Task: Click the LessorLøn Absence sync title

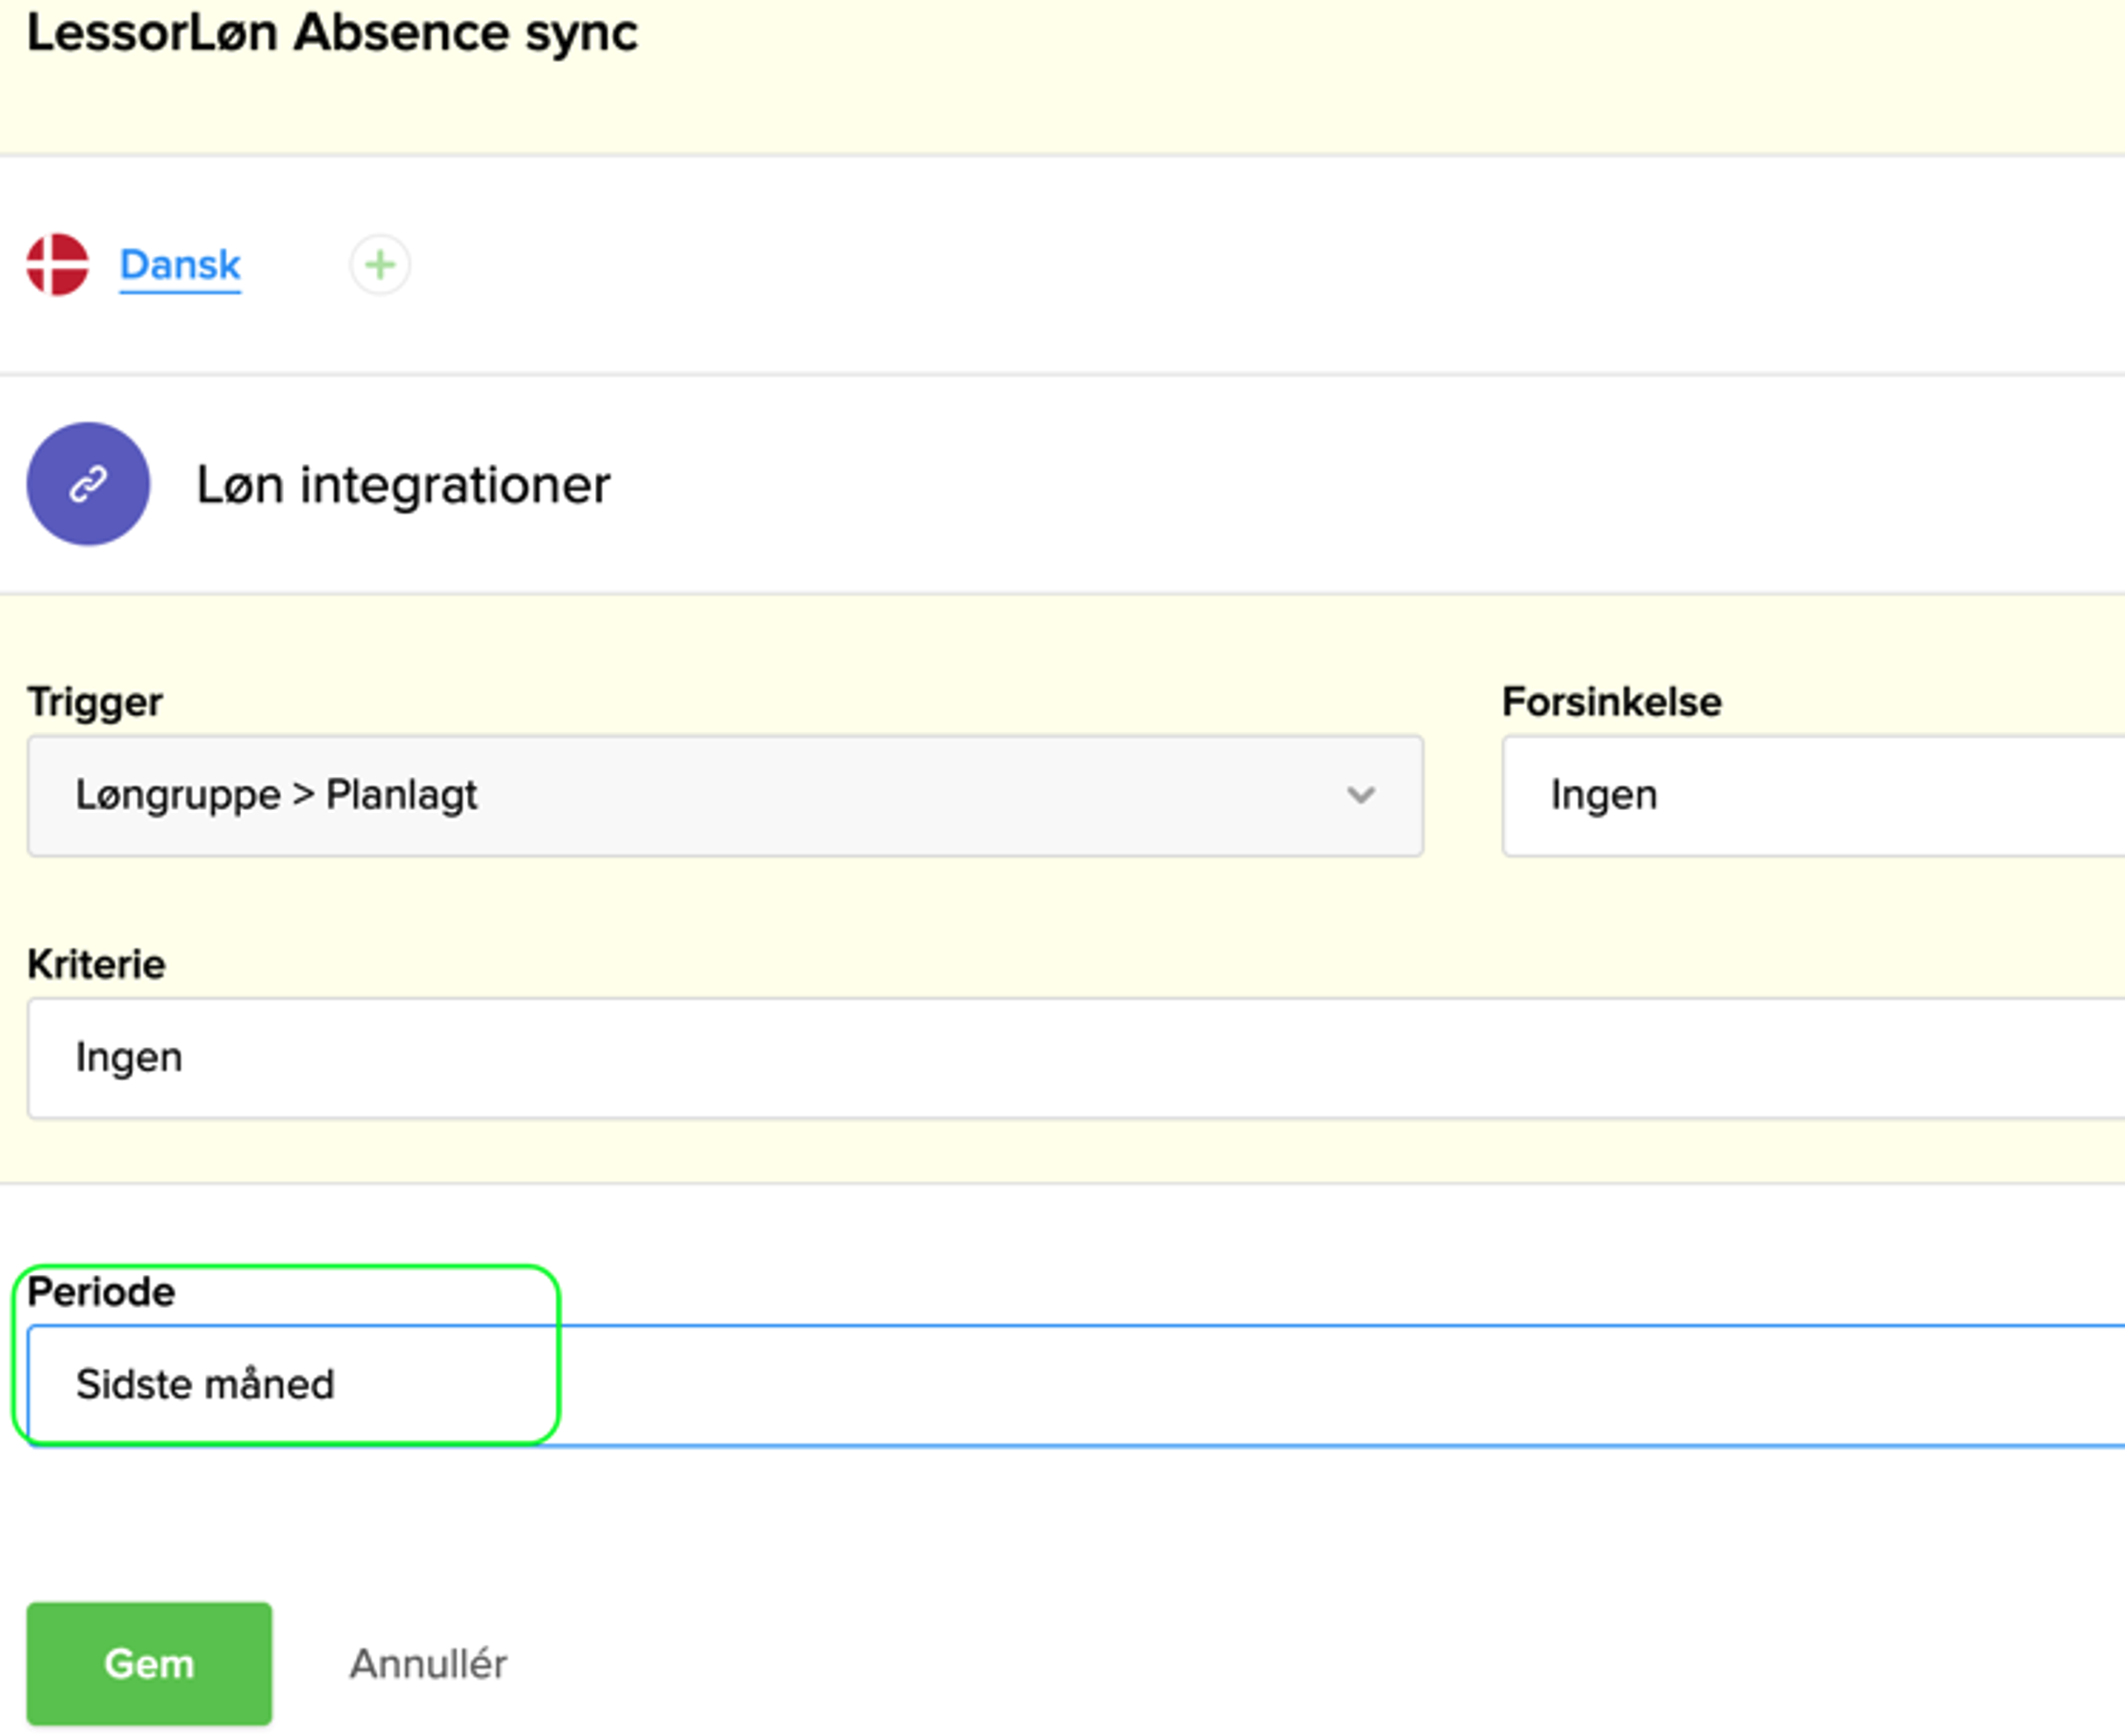Action: point(332,33)
